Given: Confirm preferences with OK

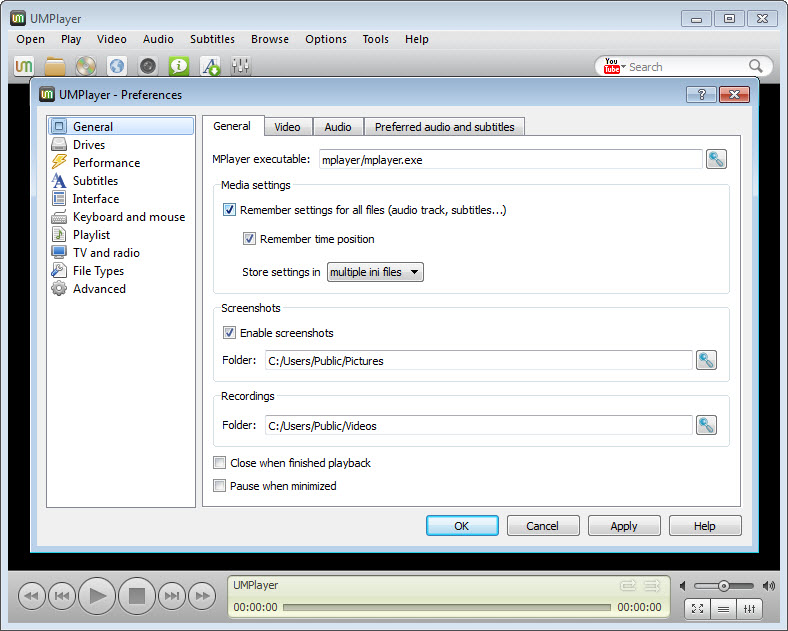Looking at the screenshot, I should tap(462, 525).
